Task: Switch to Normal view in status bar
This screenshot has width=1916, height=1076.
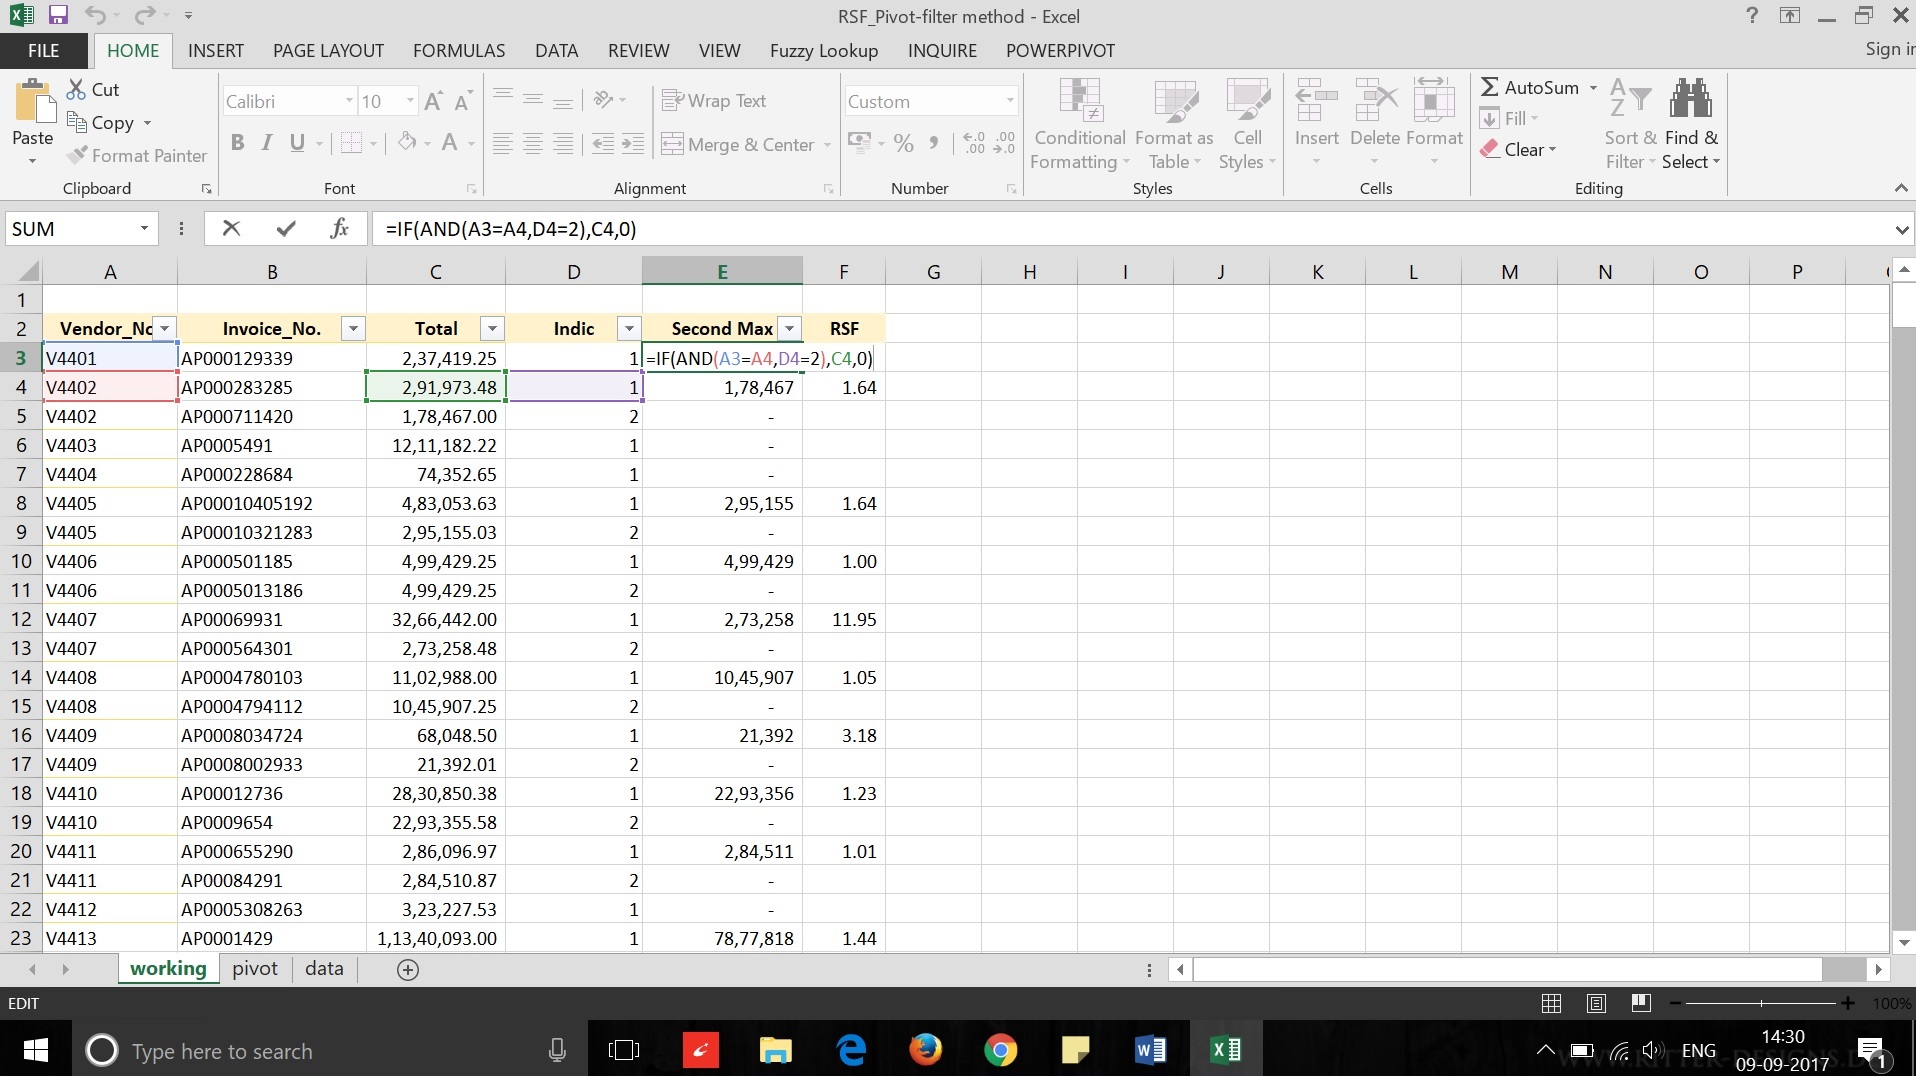Action: pyautogui.click(x=1551, y=1003)
